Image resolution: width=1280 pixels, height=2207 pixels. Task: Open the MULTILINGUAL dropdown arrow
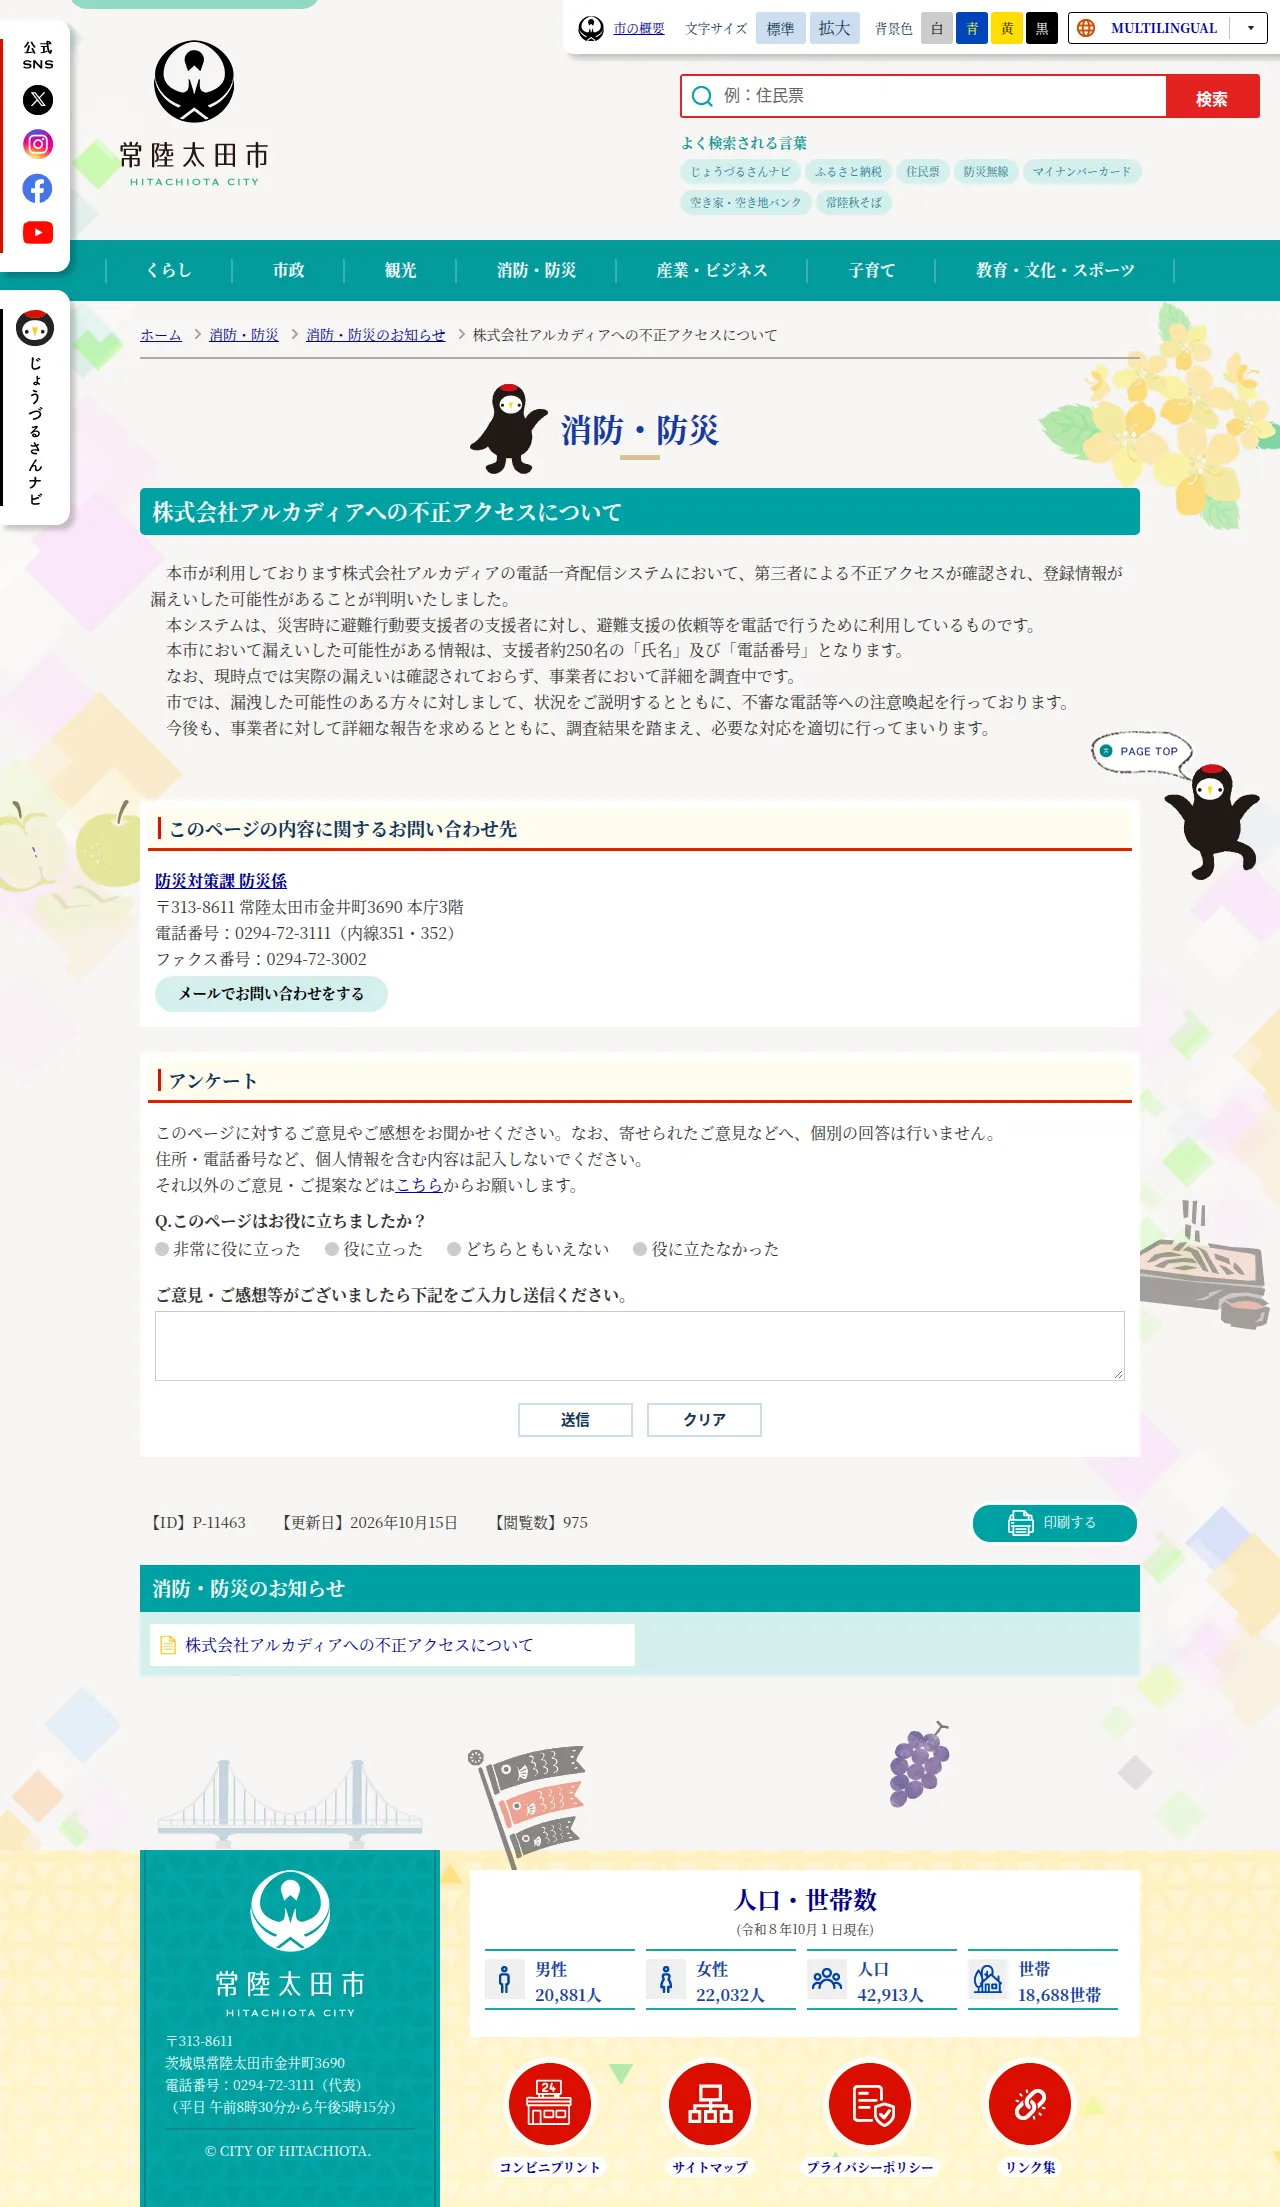pos(1250,28)
